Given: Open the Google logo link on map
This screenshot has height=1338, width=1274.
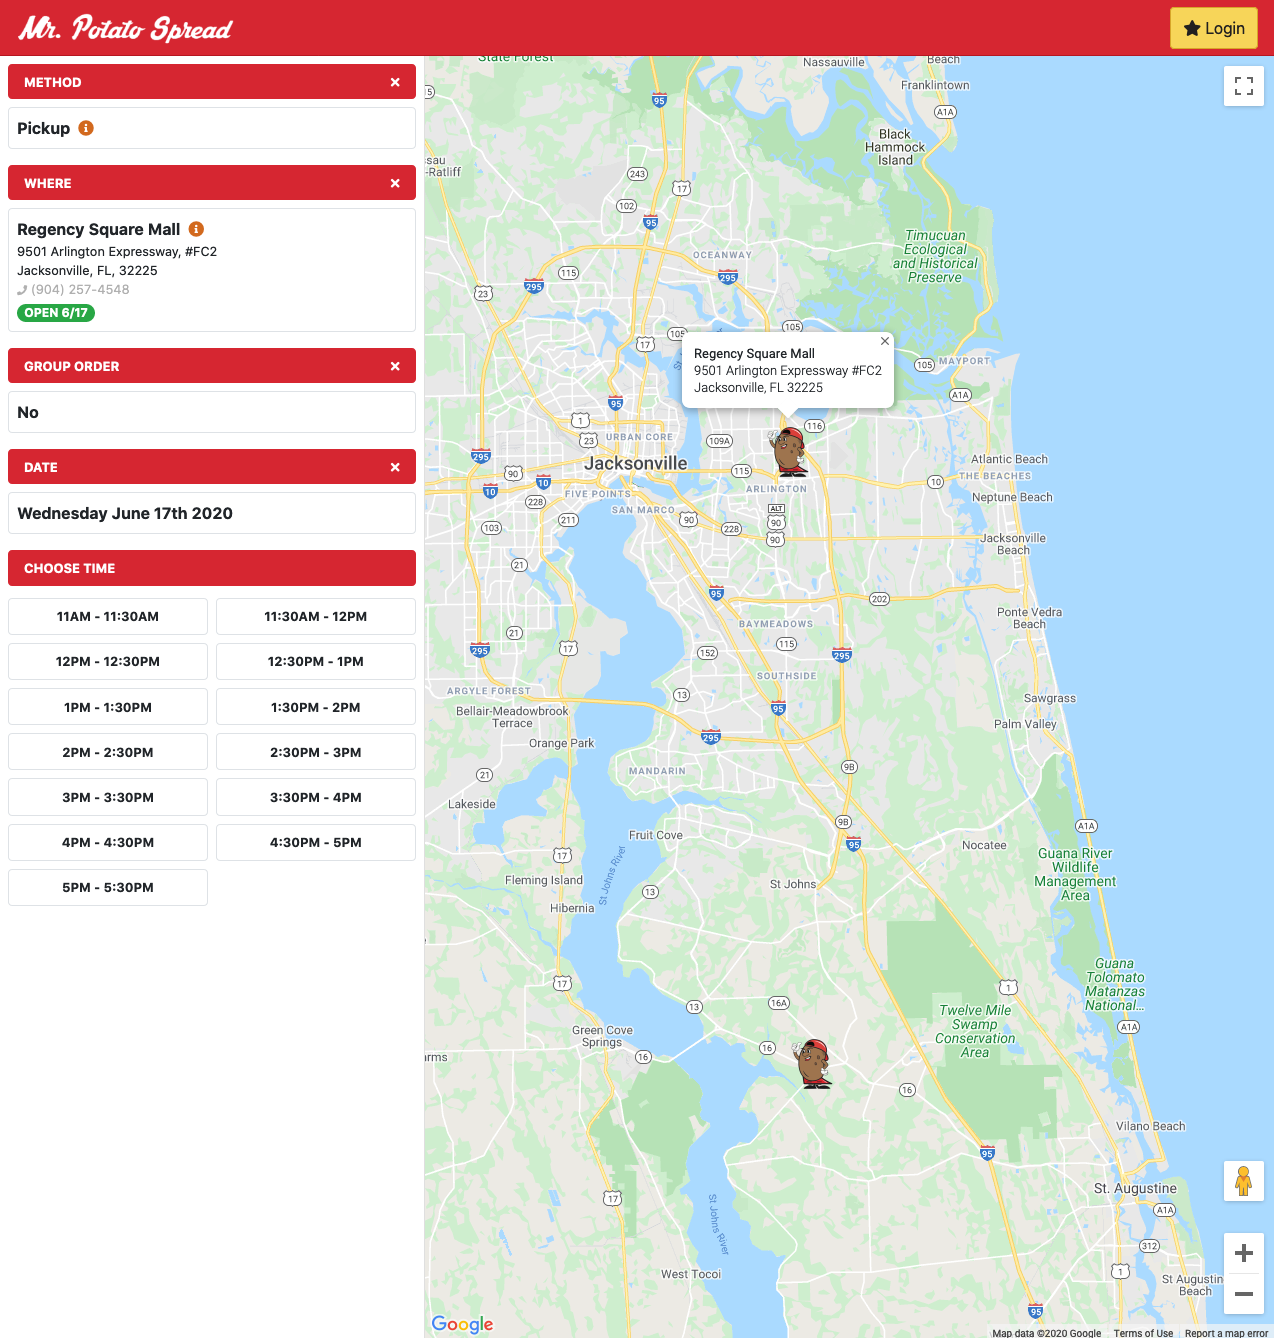Looking at the screenshot, I should pyautogui.click(x=462, y=1324).
